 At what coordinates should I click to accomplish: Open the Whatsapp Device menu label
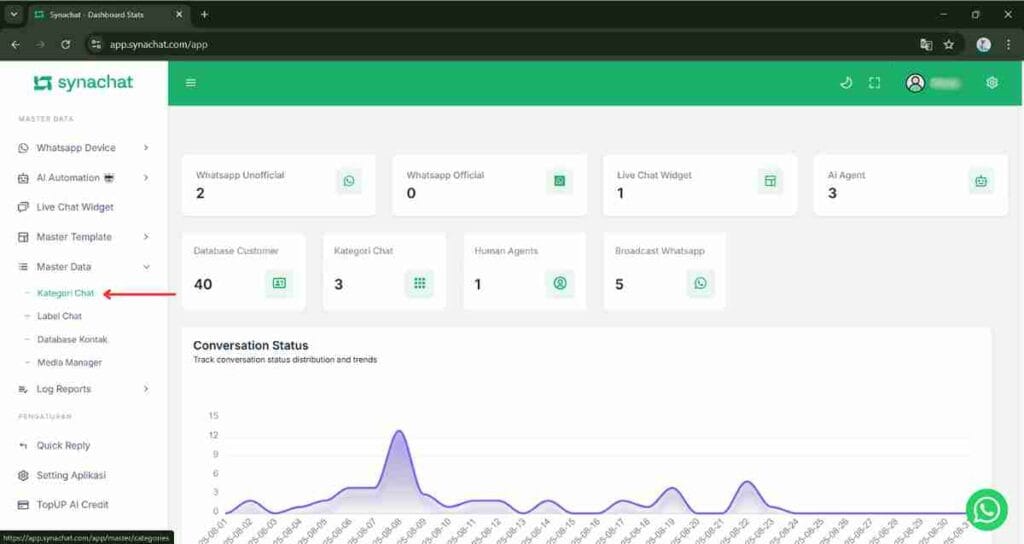[76, 148]
